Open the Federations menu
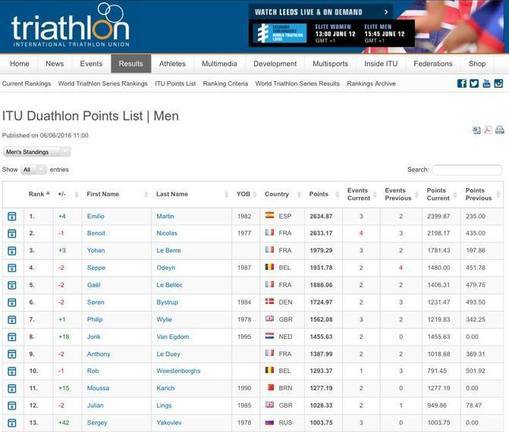This screenshot has width=509, height=432. pos(433,64)
